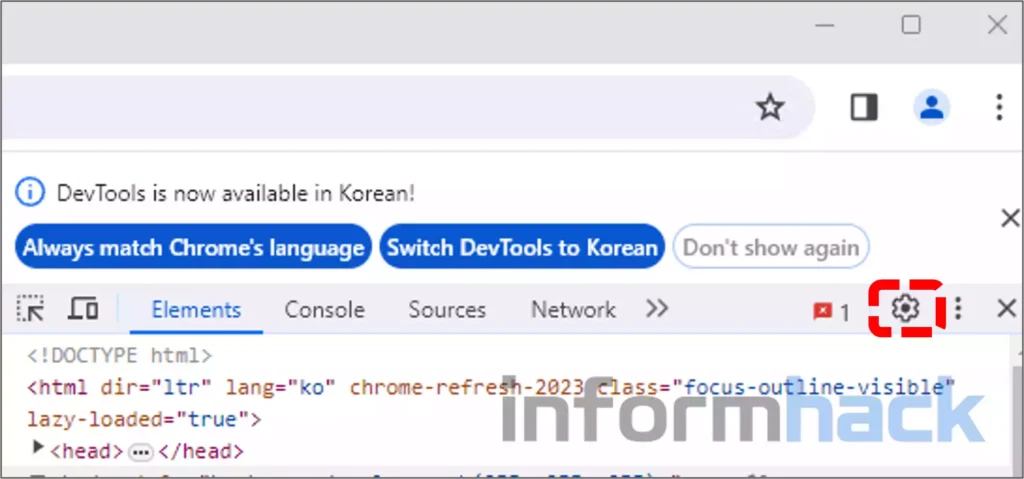Switch to the Network tab
Viewport: 1024px width, 479px height.
(x=573, y=310)
